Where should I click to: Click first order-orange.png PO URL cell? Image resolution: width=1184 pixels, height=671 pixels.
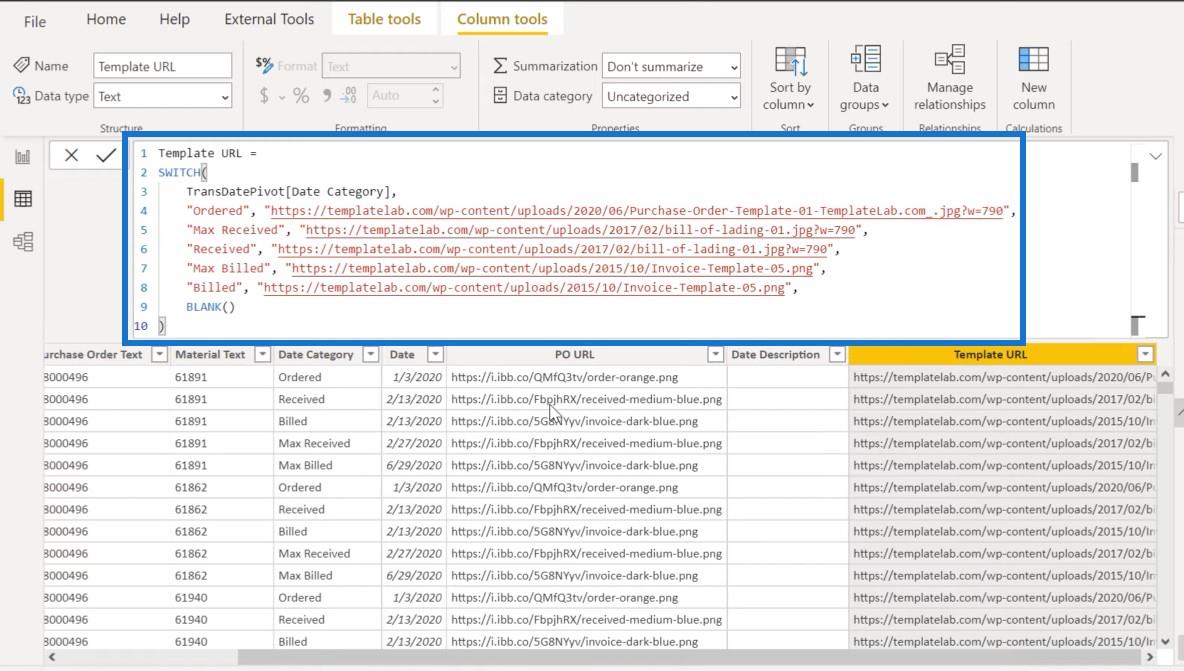click(x=586, y=377)
